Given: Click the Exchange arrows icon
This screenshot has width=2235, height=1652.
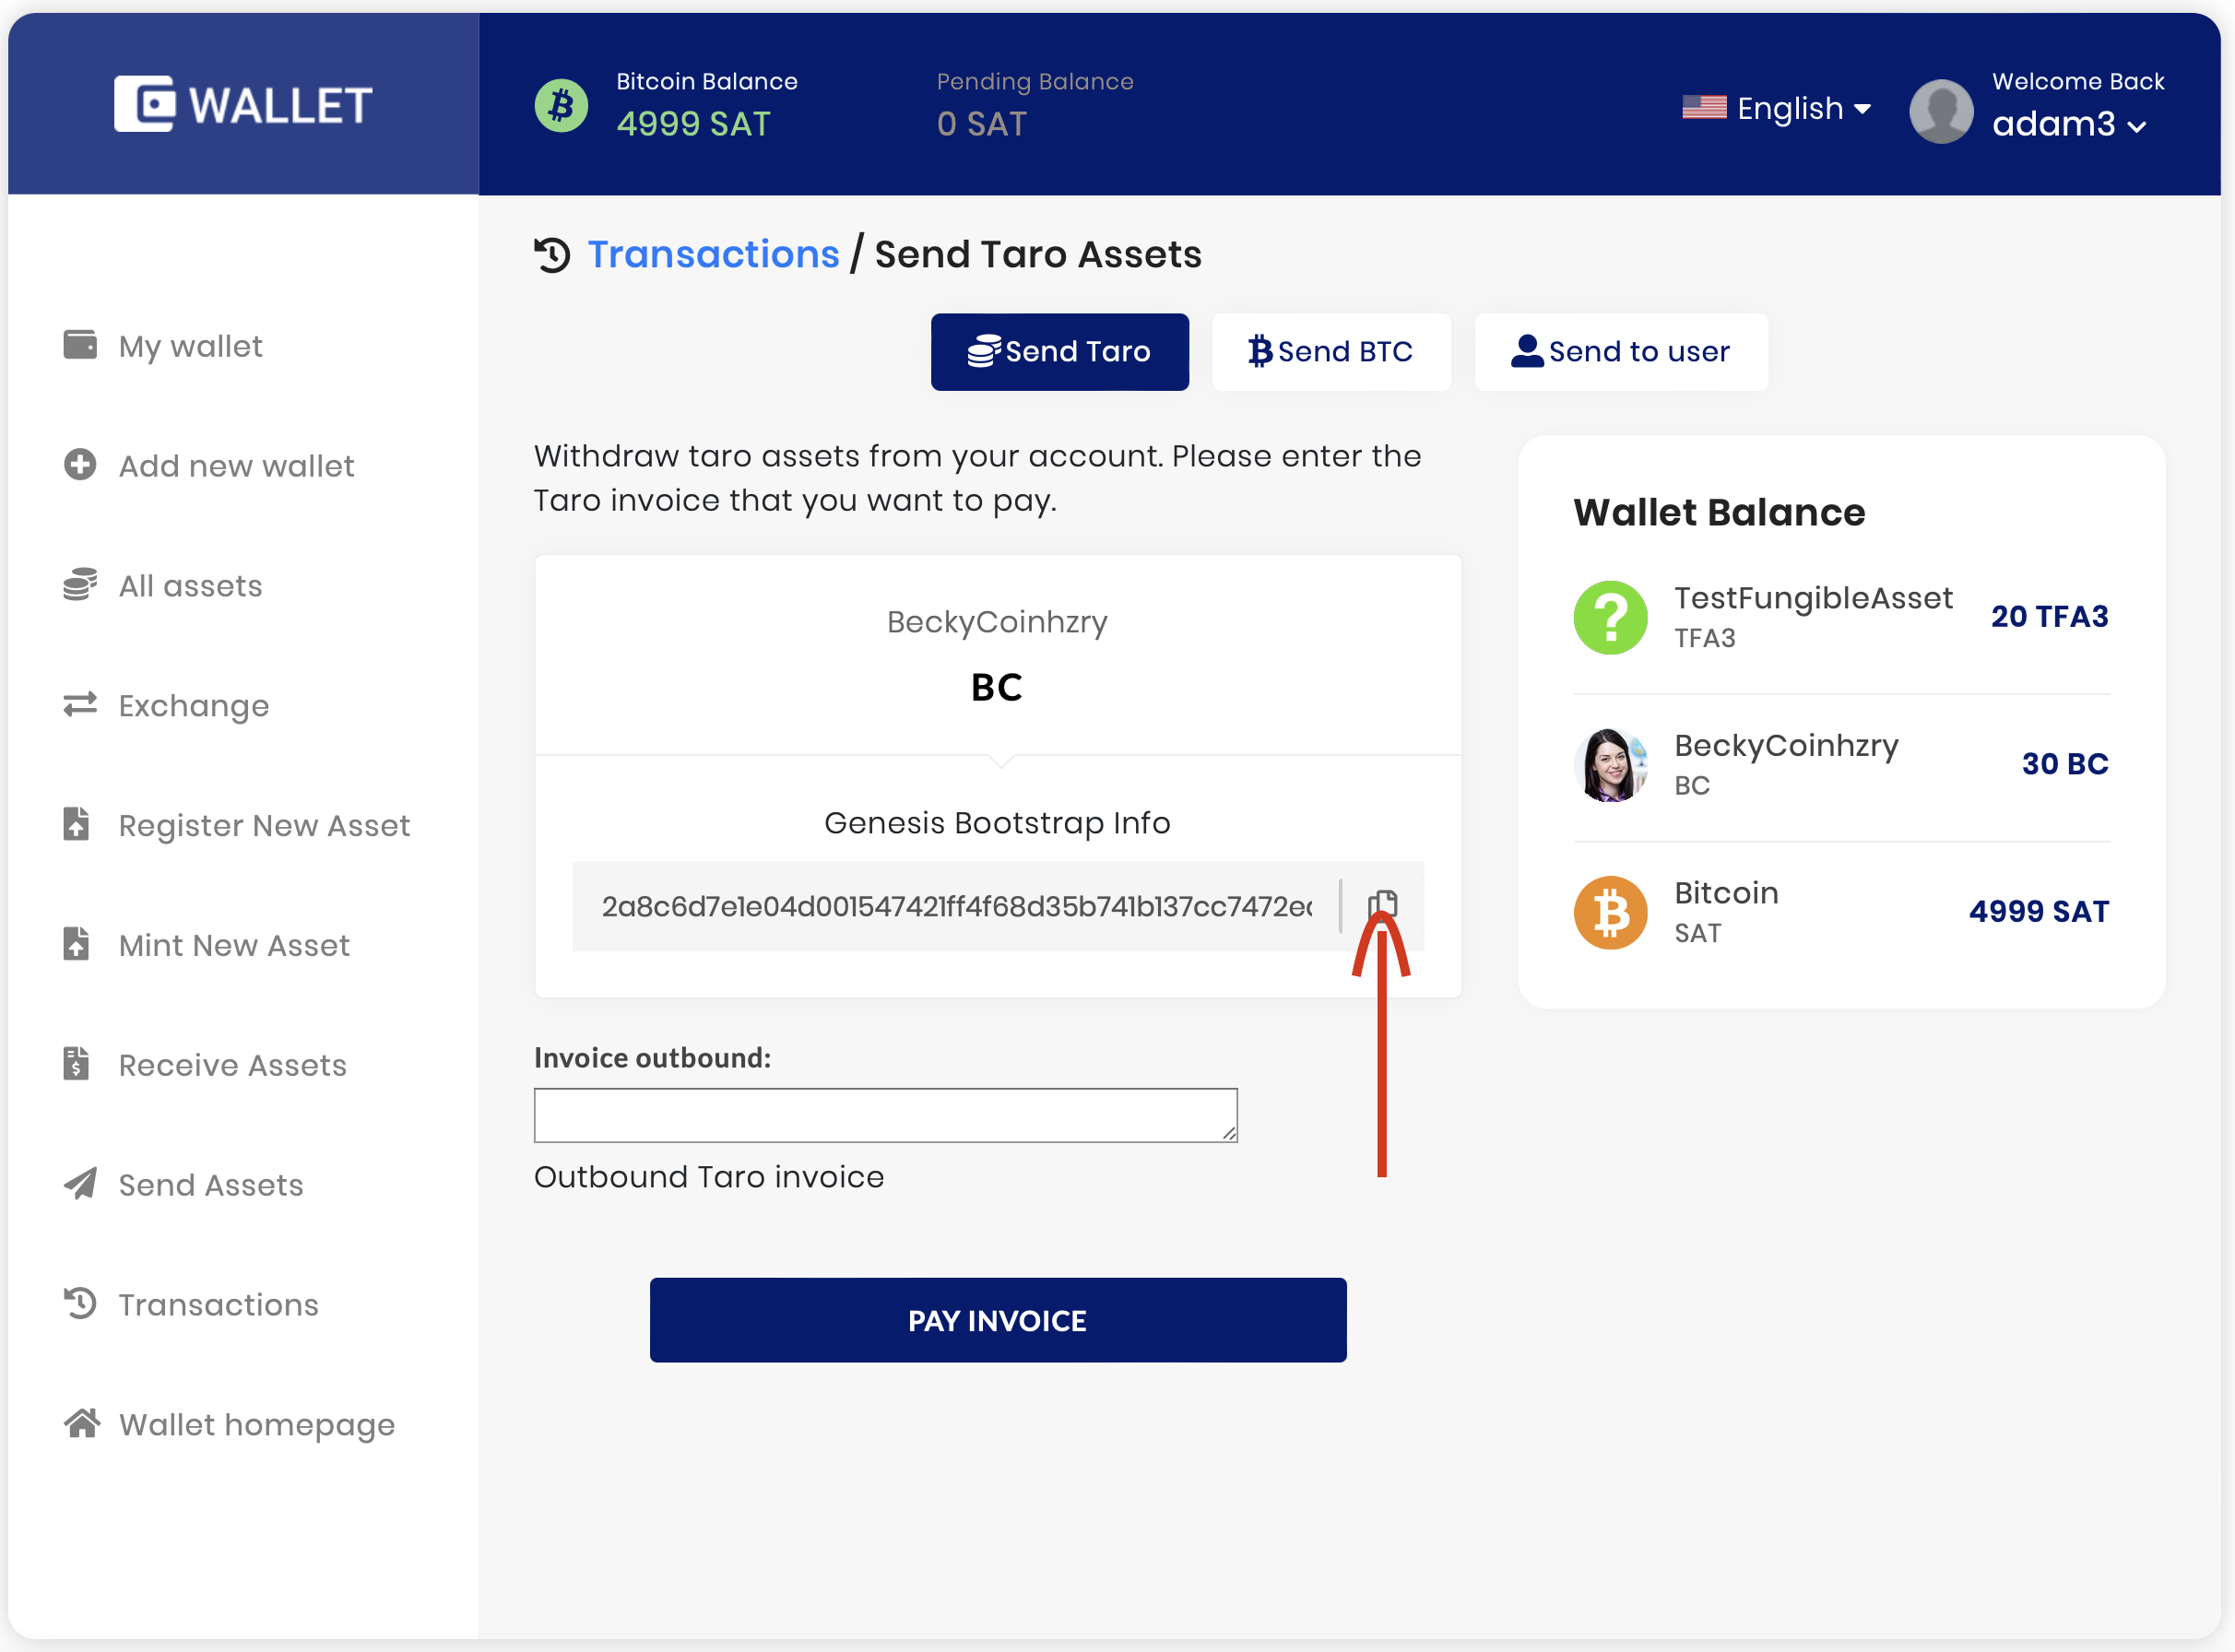Looking at the screenshot, I should click(80, 705).
